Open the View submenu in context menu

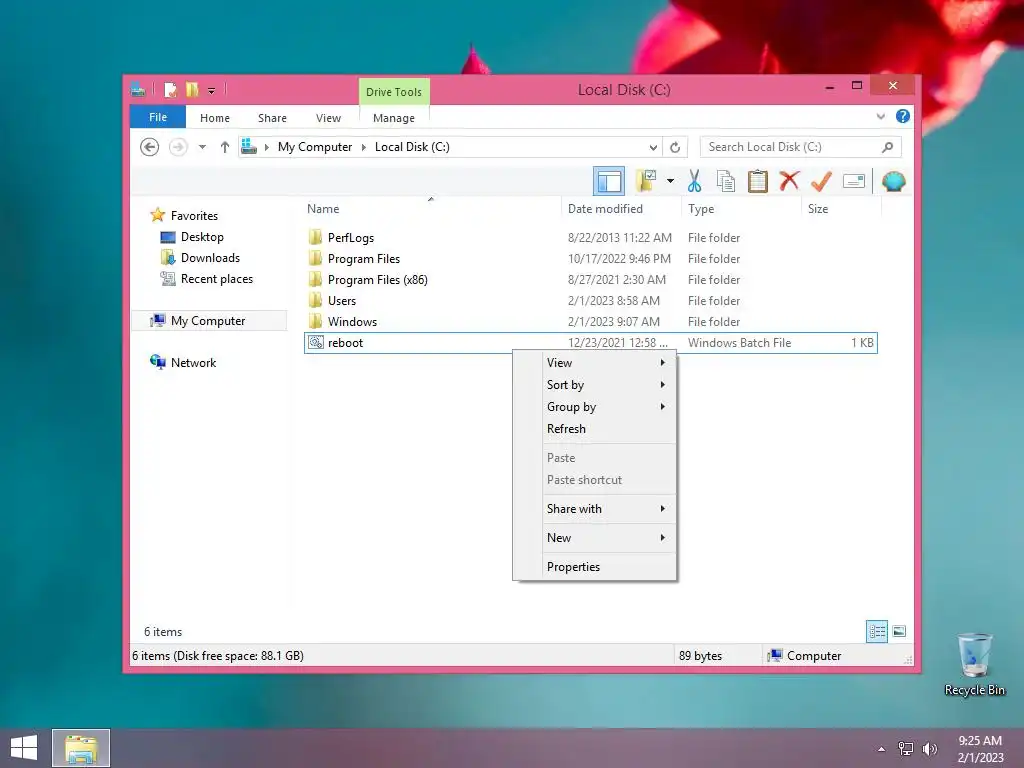(594, 362)
